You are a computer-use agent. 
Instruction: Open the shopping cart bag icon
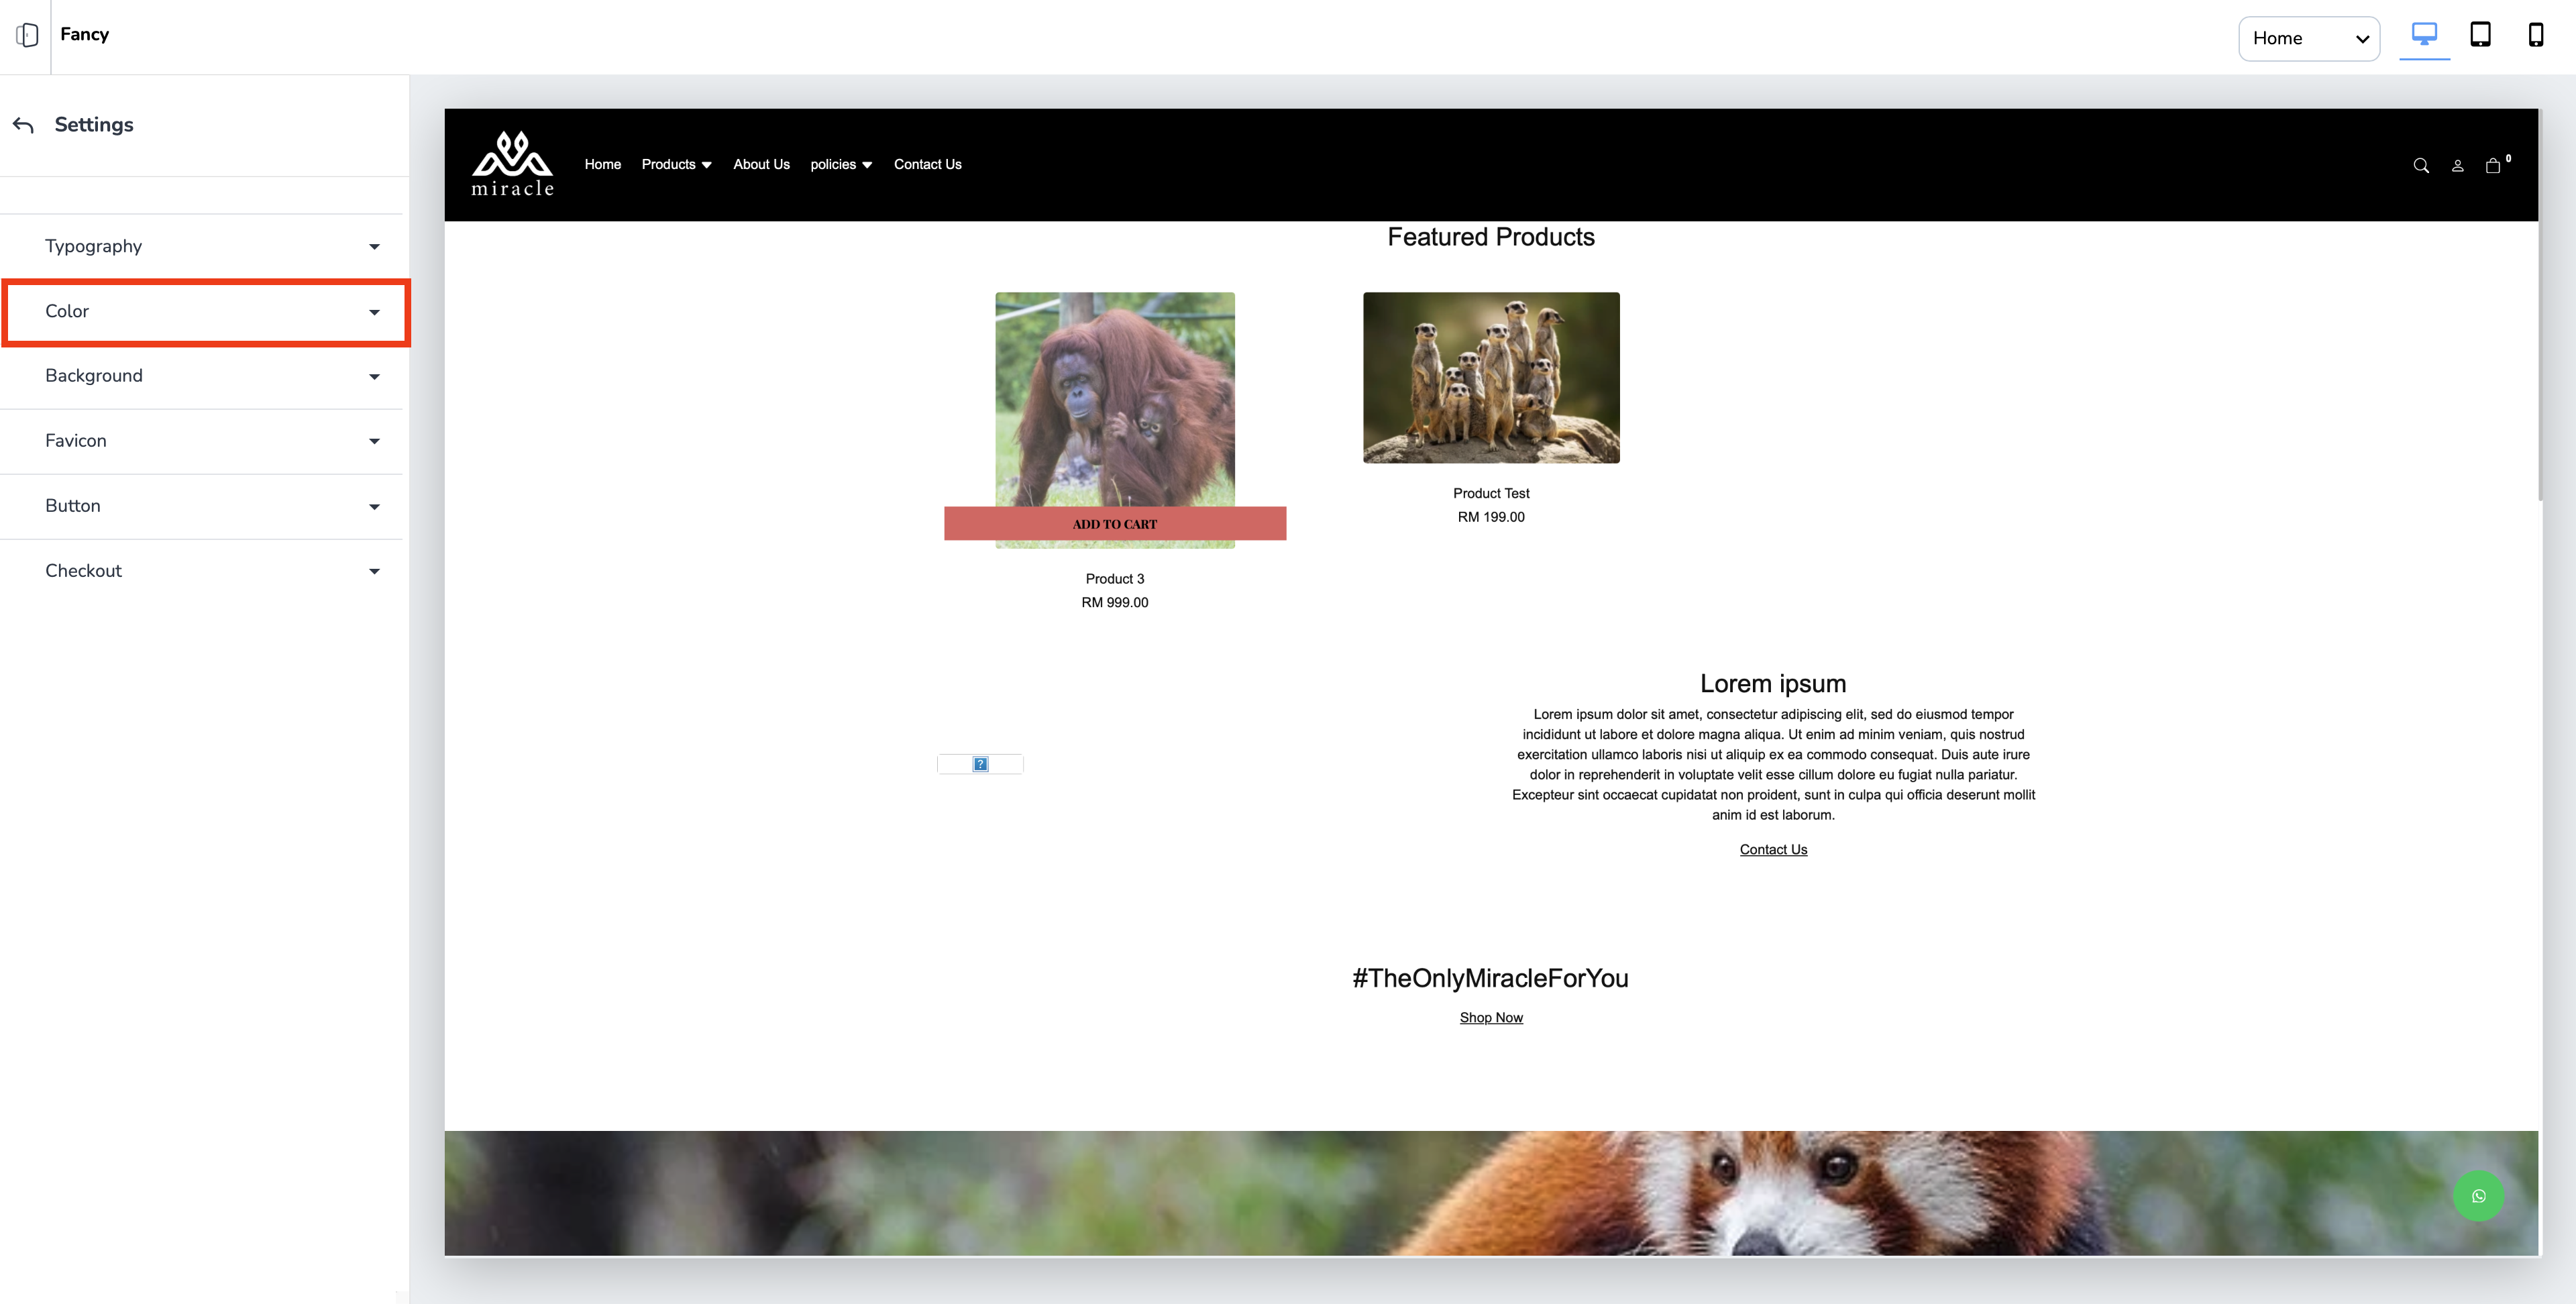click(2492, 166)
